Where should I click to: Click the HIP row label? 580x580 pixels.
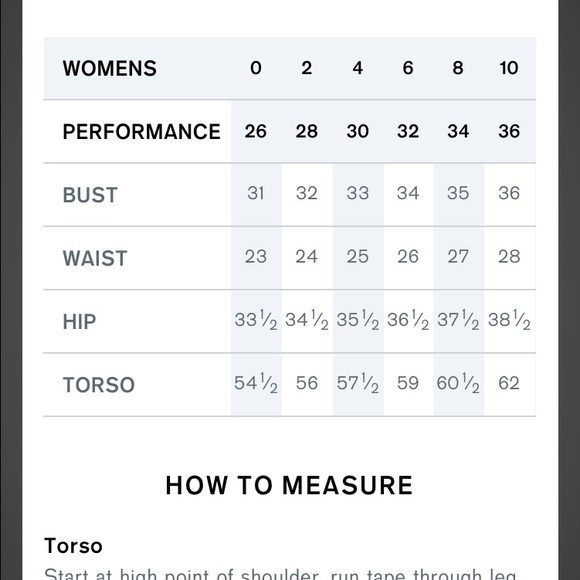(x=80, y=322)
